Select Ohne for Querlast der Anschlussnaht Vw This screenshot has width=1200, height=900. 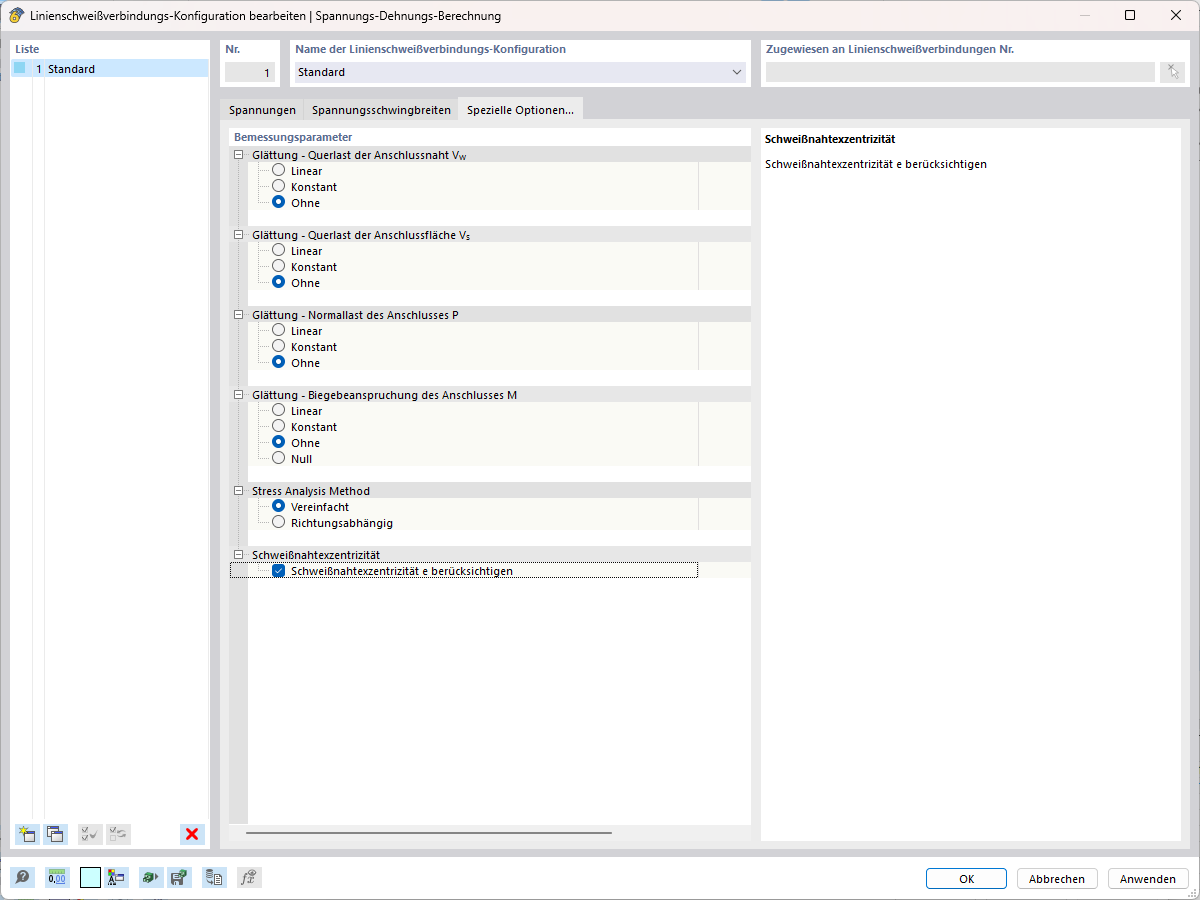278,203
